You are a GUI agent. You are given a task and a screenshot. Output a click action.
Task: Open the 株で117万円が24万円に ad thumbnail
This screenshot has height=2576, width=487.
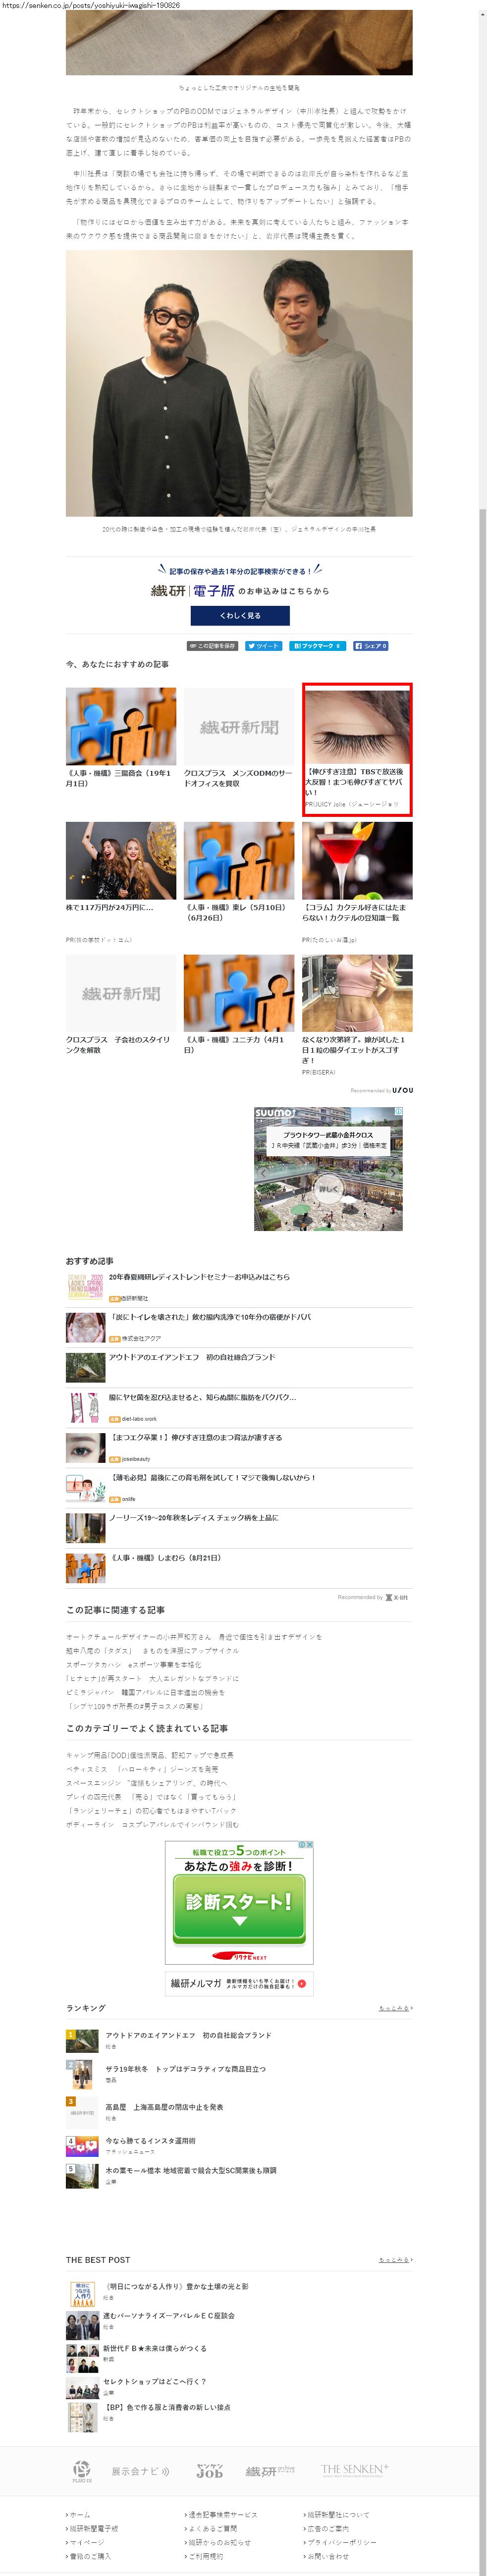(121, 861)
